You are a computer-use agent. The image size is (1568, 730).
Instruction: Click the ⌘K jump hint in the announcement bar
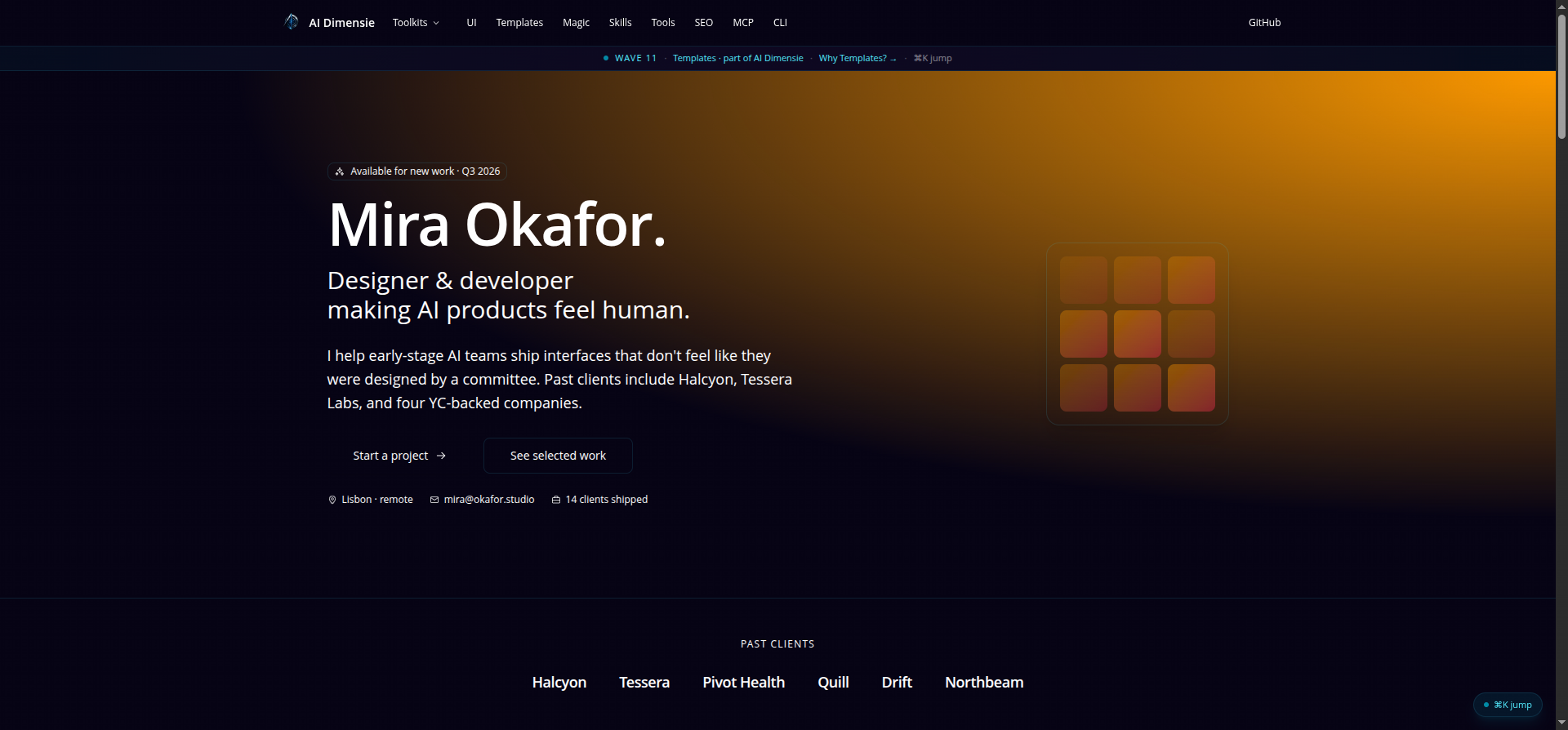(x=933, y=58)
